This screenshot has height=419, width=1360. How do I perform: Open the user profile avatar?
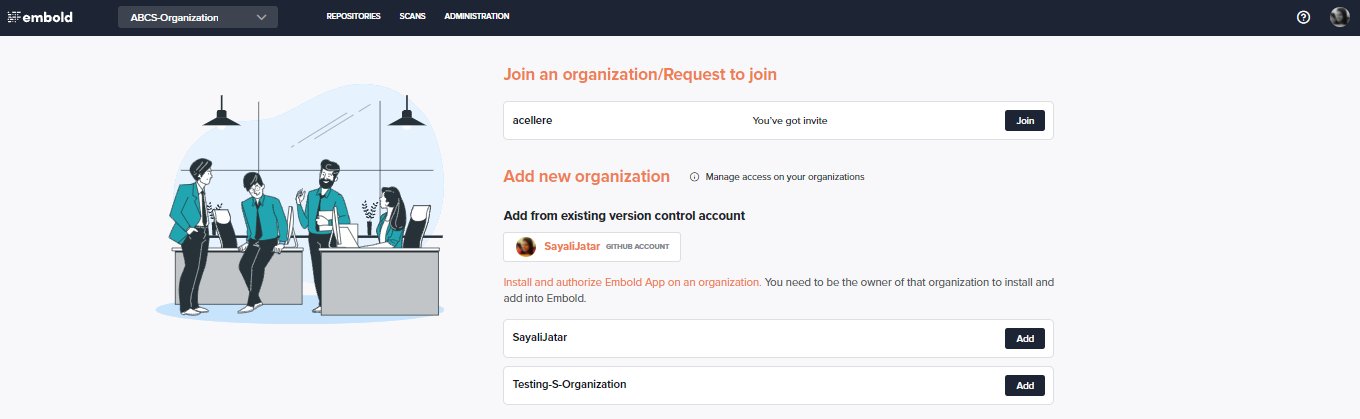click(x=1340, y=17)
